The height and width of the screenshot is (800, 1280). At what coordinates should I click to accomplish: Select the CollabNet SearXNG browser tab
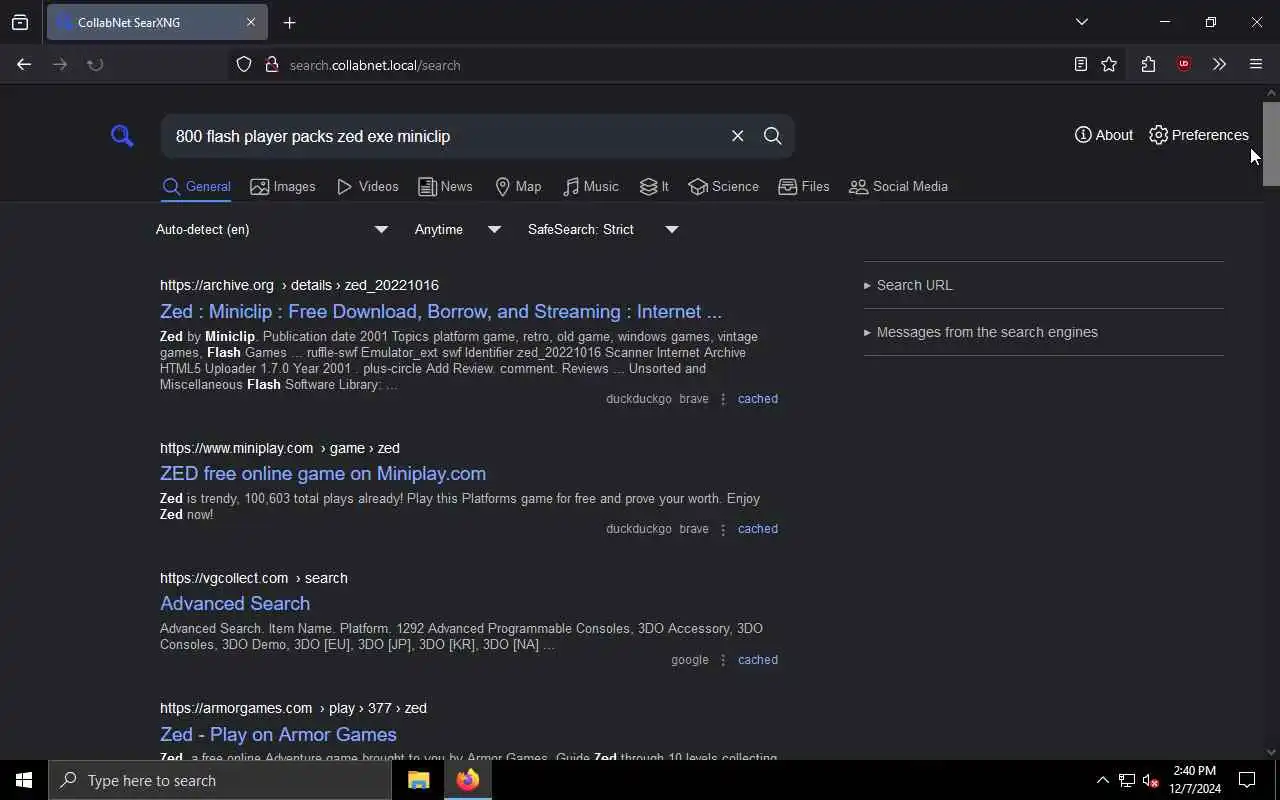click(x=157, y=22)
